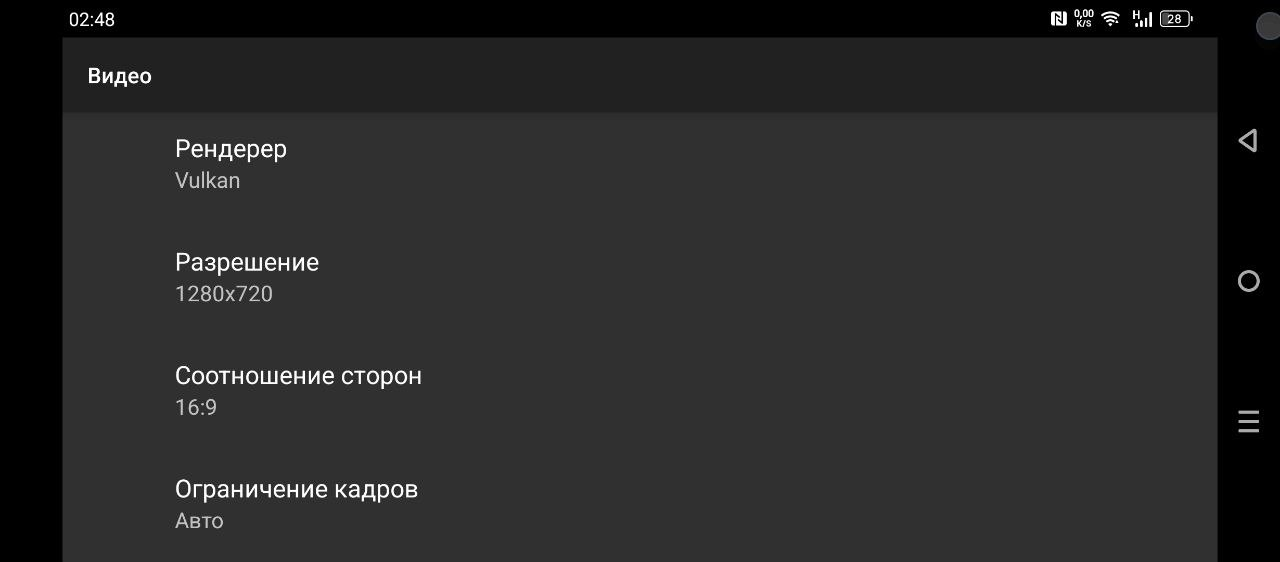Open the Разрешение resolution setting

pyautogui.click(x=247, y=262)
